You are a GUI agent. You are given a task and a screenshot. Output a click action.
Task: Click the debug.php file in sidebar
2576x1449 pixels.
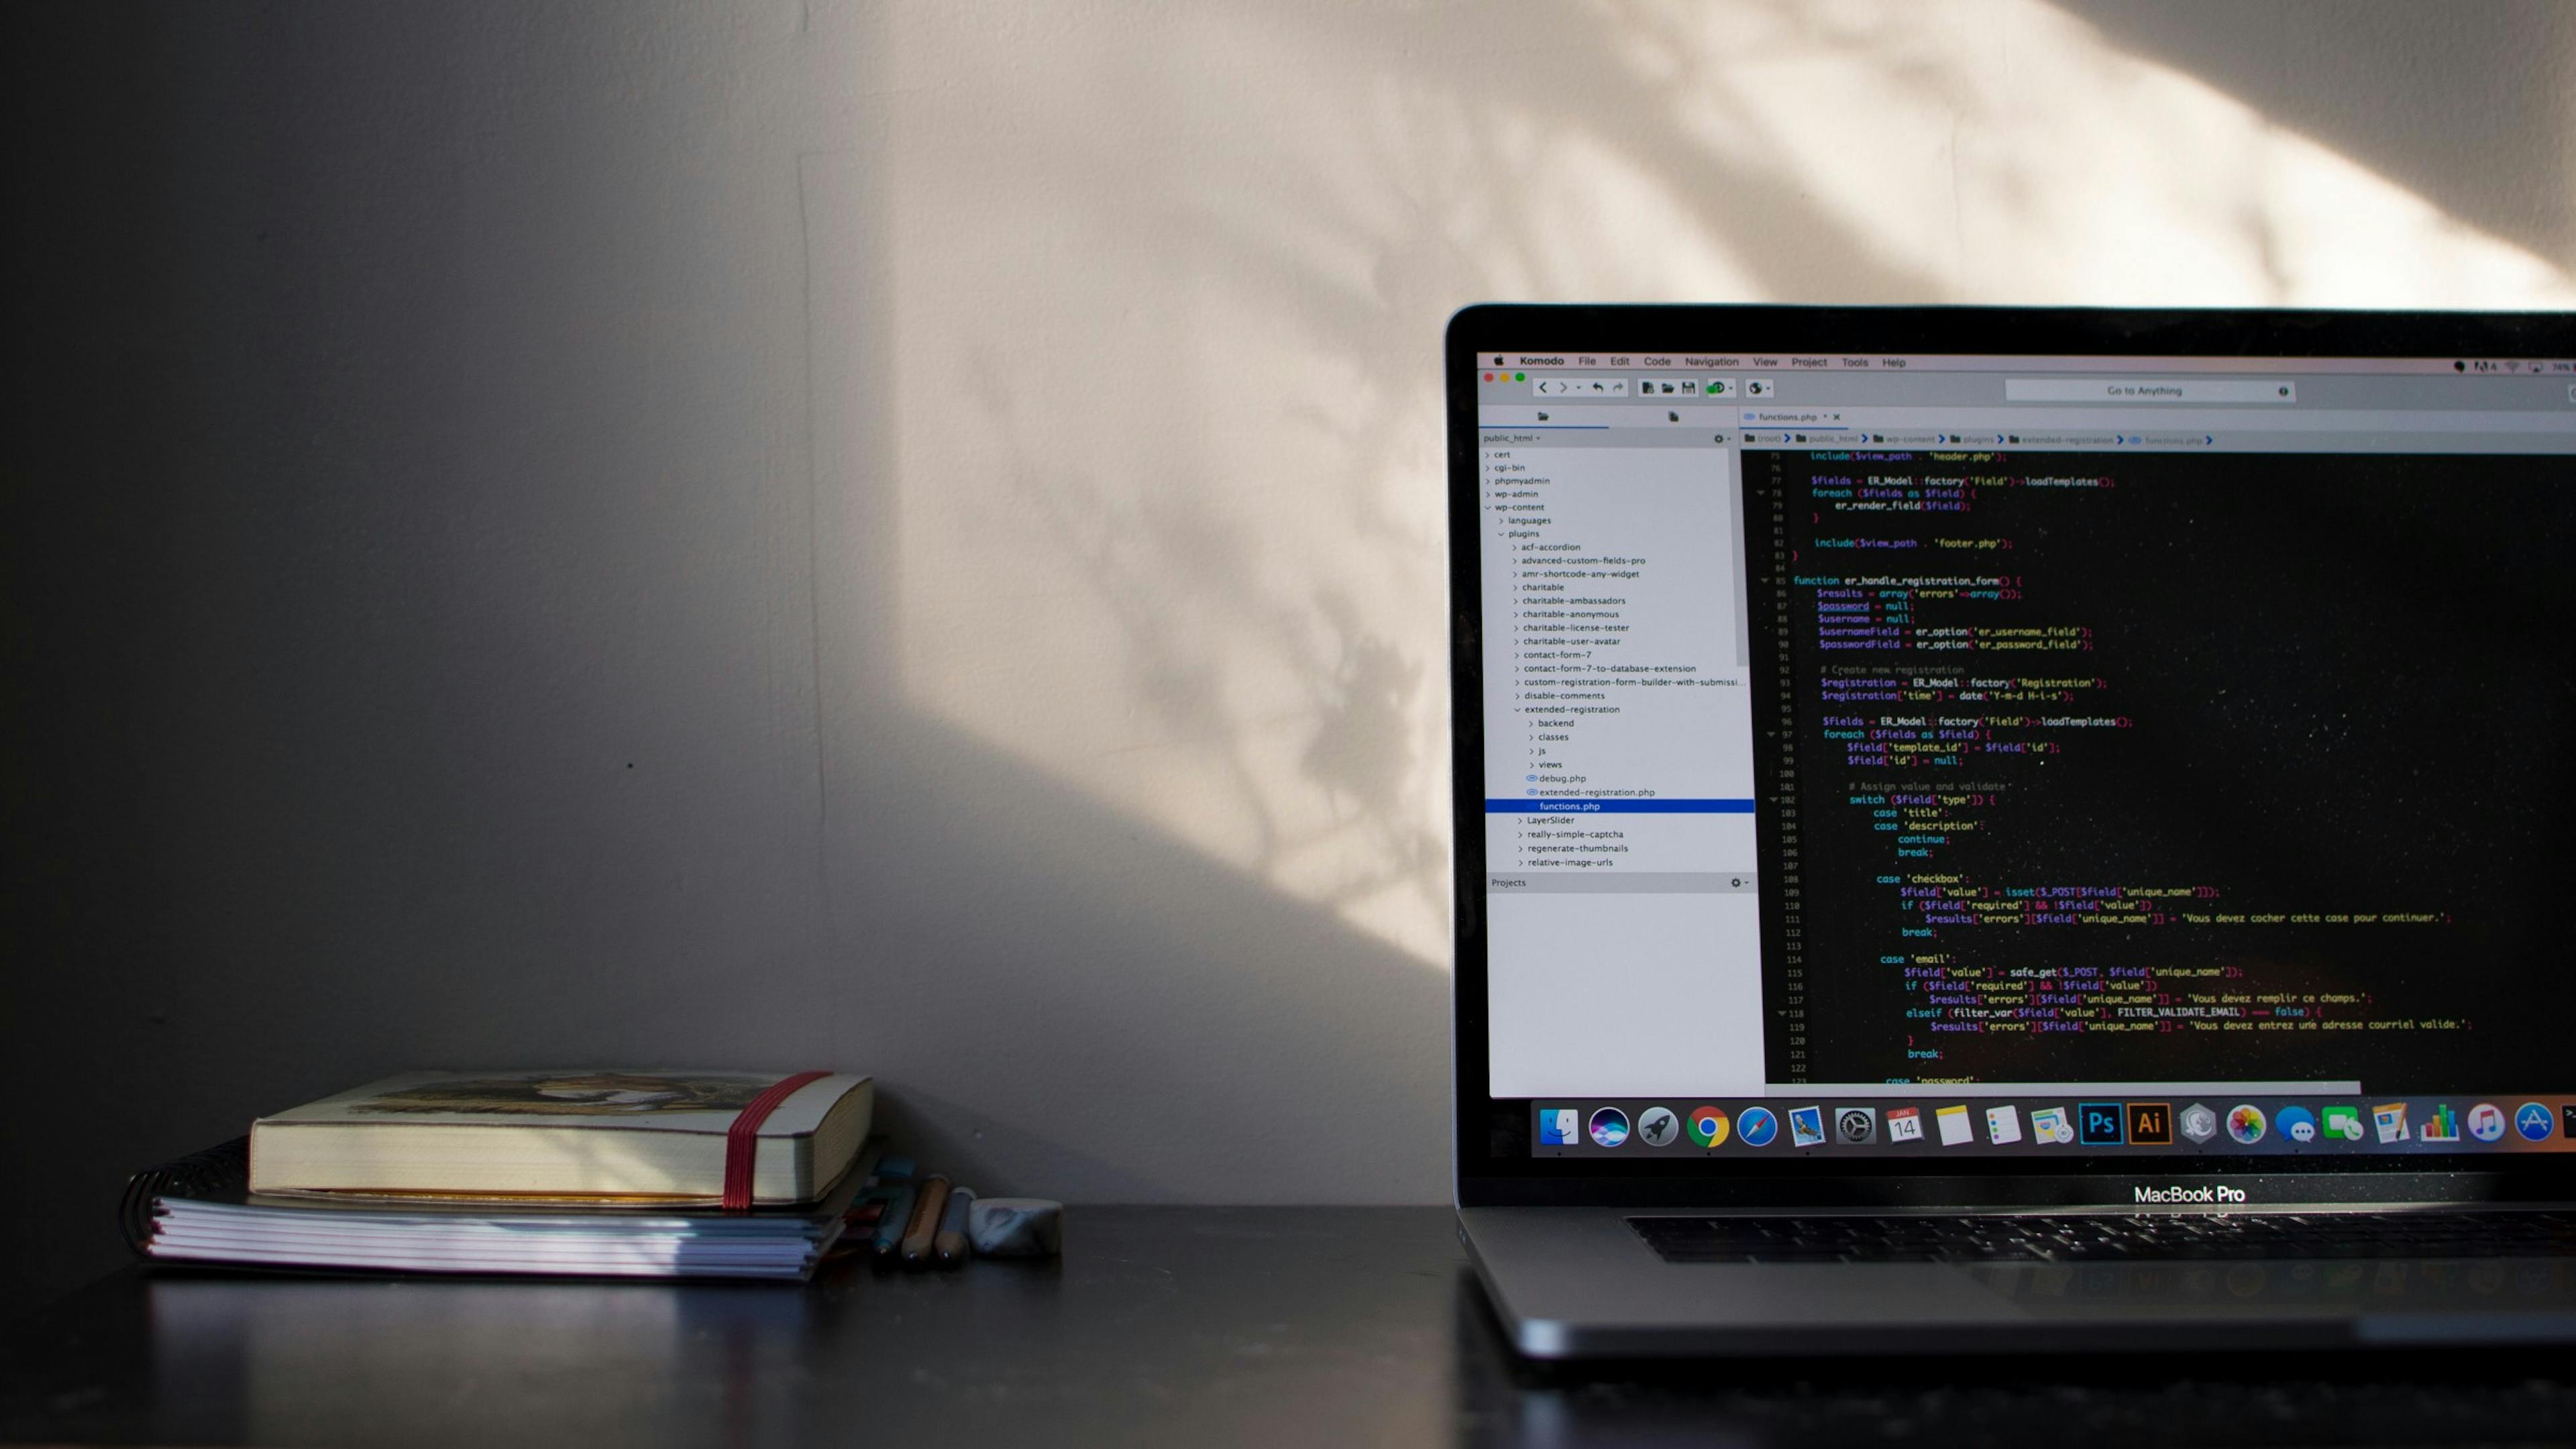pyautogui.click(x=1562, y=778)
